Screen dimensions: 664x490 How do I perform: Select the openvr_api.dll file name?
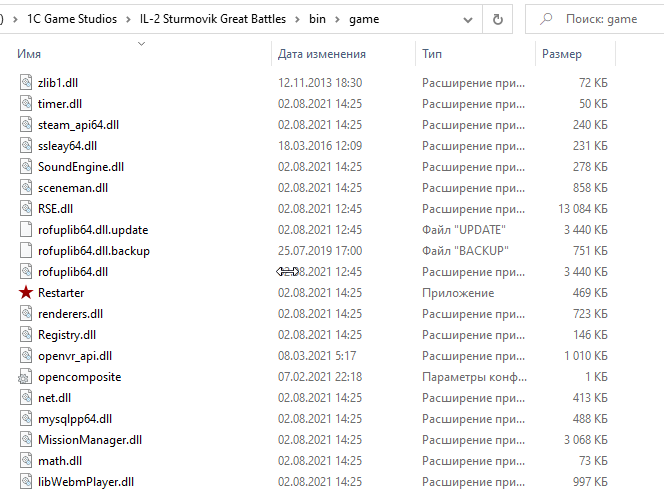click(75, 356)
